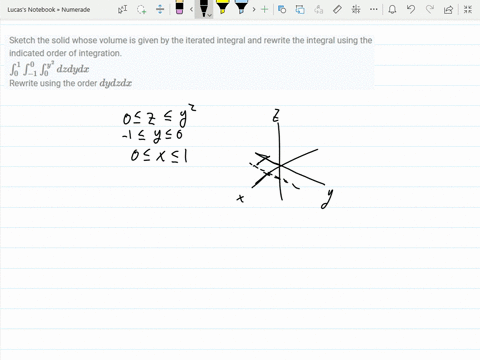The width and height of the screenshot is (480, 360).
Task: Open the Ruler tool
Action: pyautogui.click(x=337, y=9)
